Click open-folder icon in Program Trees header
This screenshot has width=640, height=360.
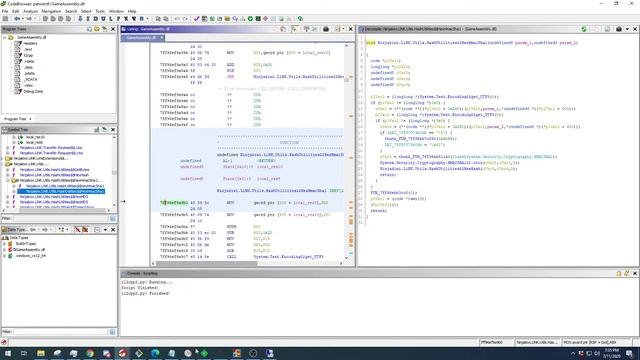coord(97,29)
